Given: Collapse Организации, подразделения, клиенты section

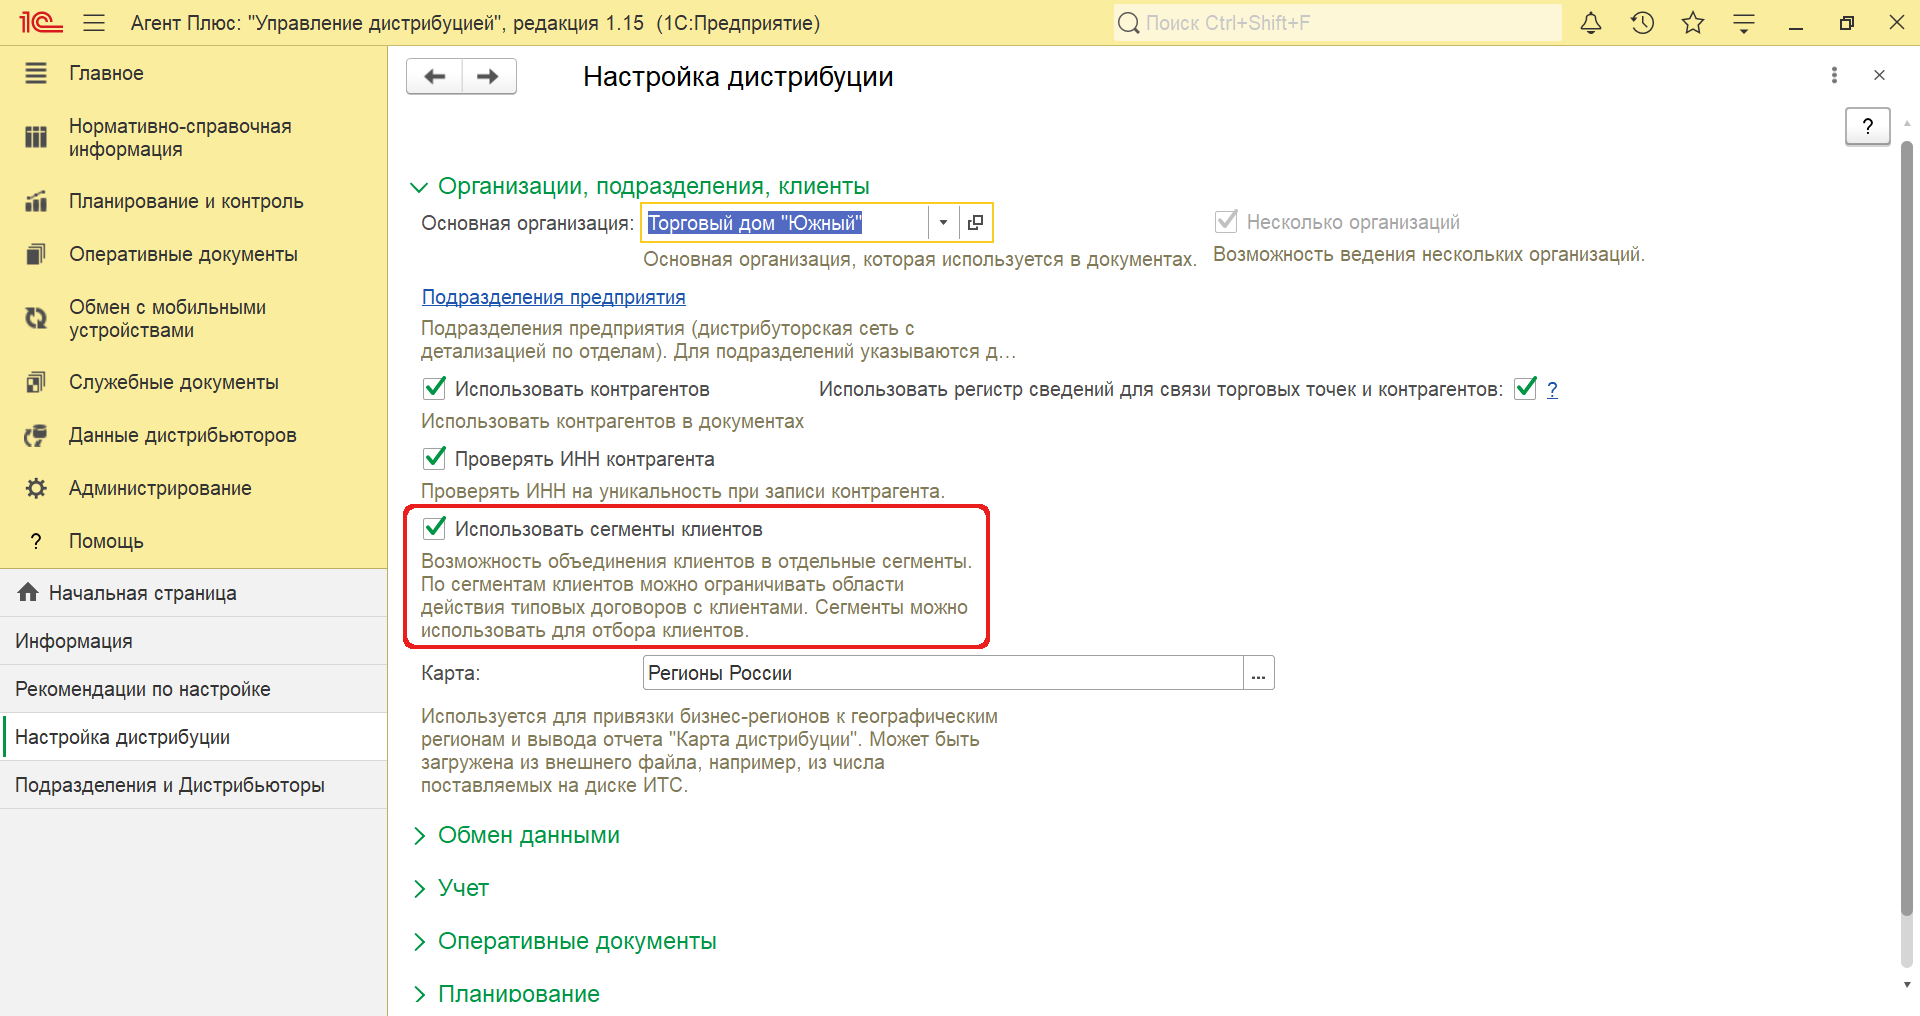Looking at the screenshot, I should tap(640, 186).
